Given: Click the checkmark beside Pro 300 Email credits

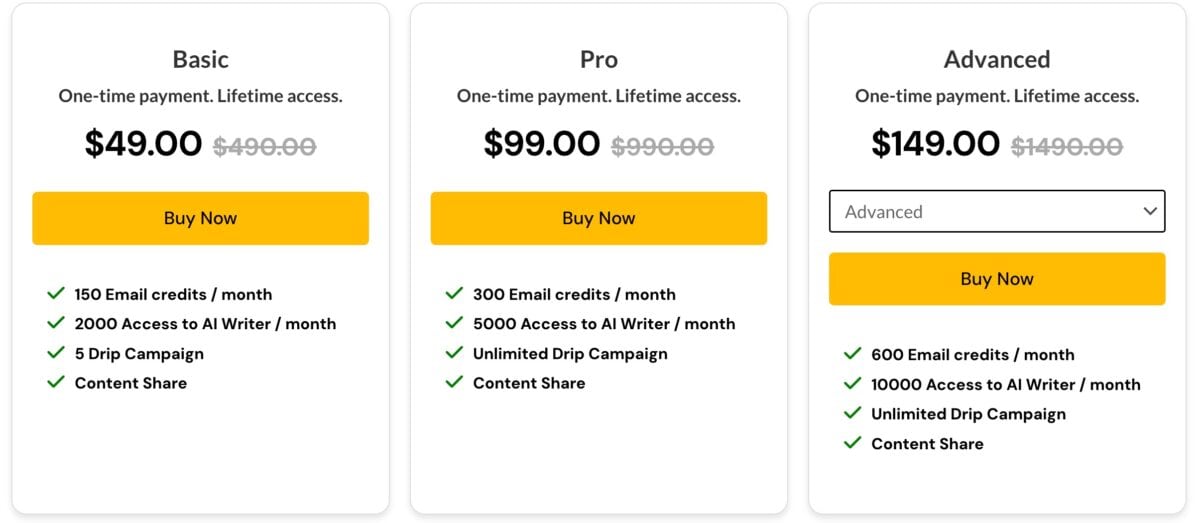Looking at the screenshot, I should click(x=454, y=294).
